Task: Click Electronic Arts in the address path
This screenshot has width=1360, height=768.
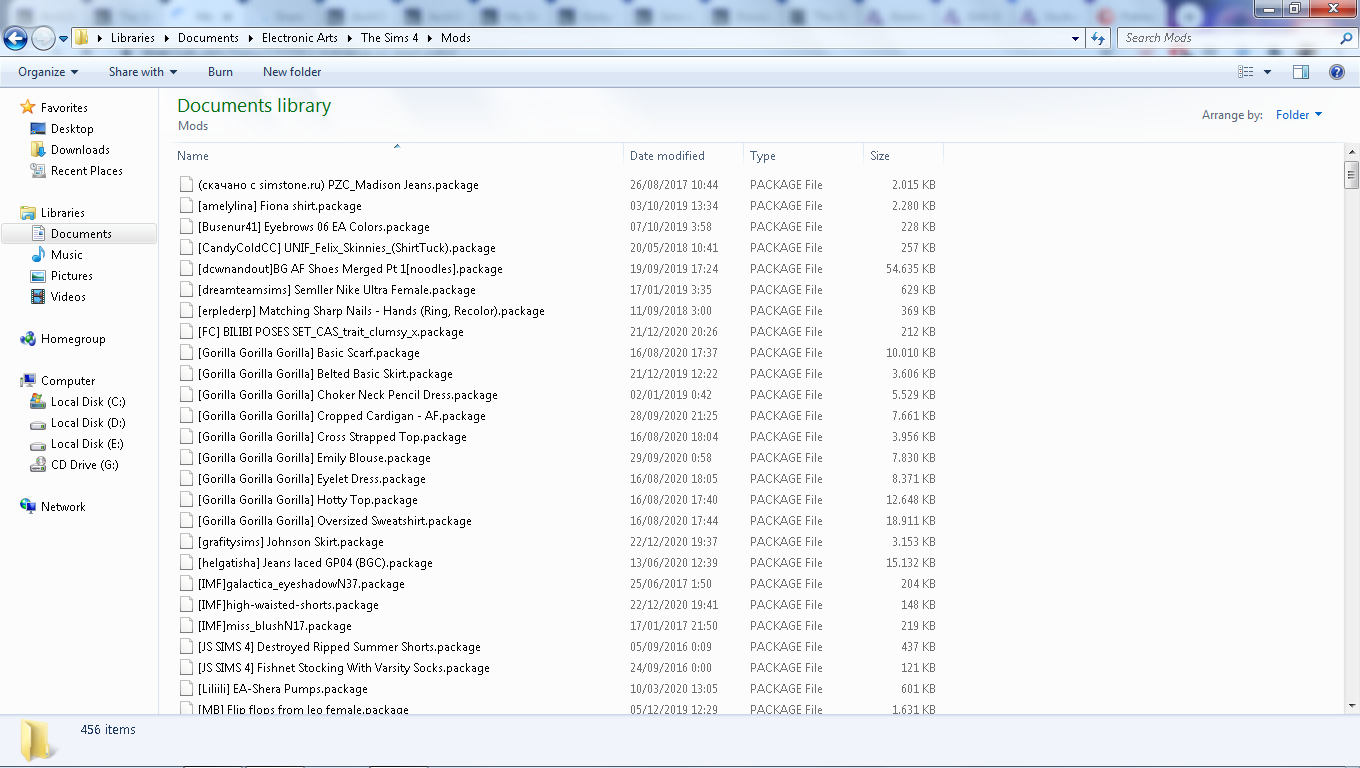Action: point(300,38)
